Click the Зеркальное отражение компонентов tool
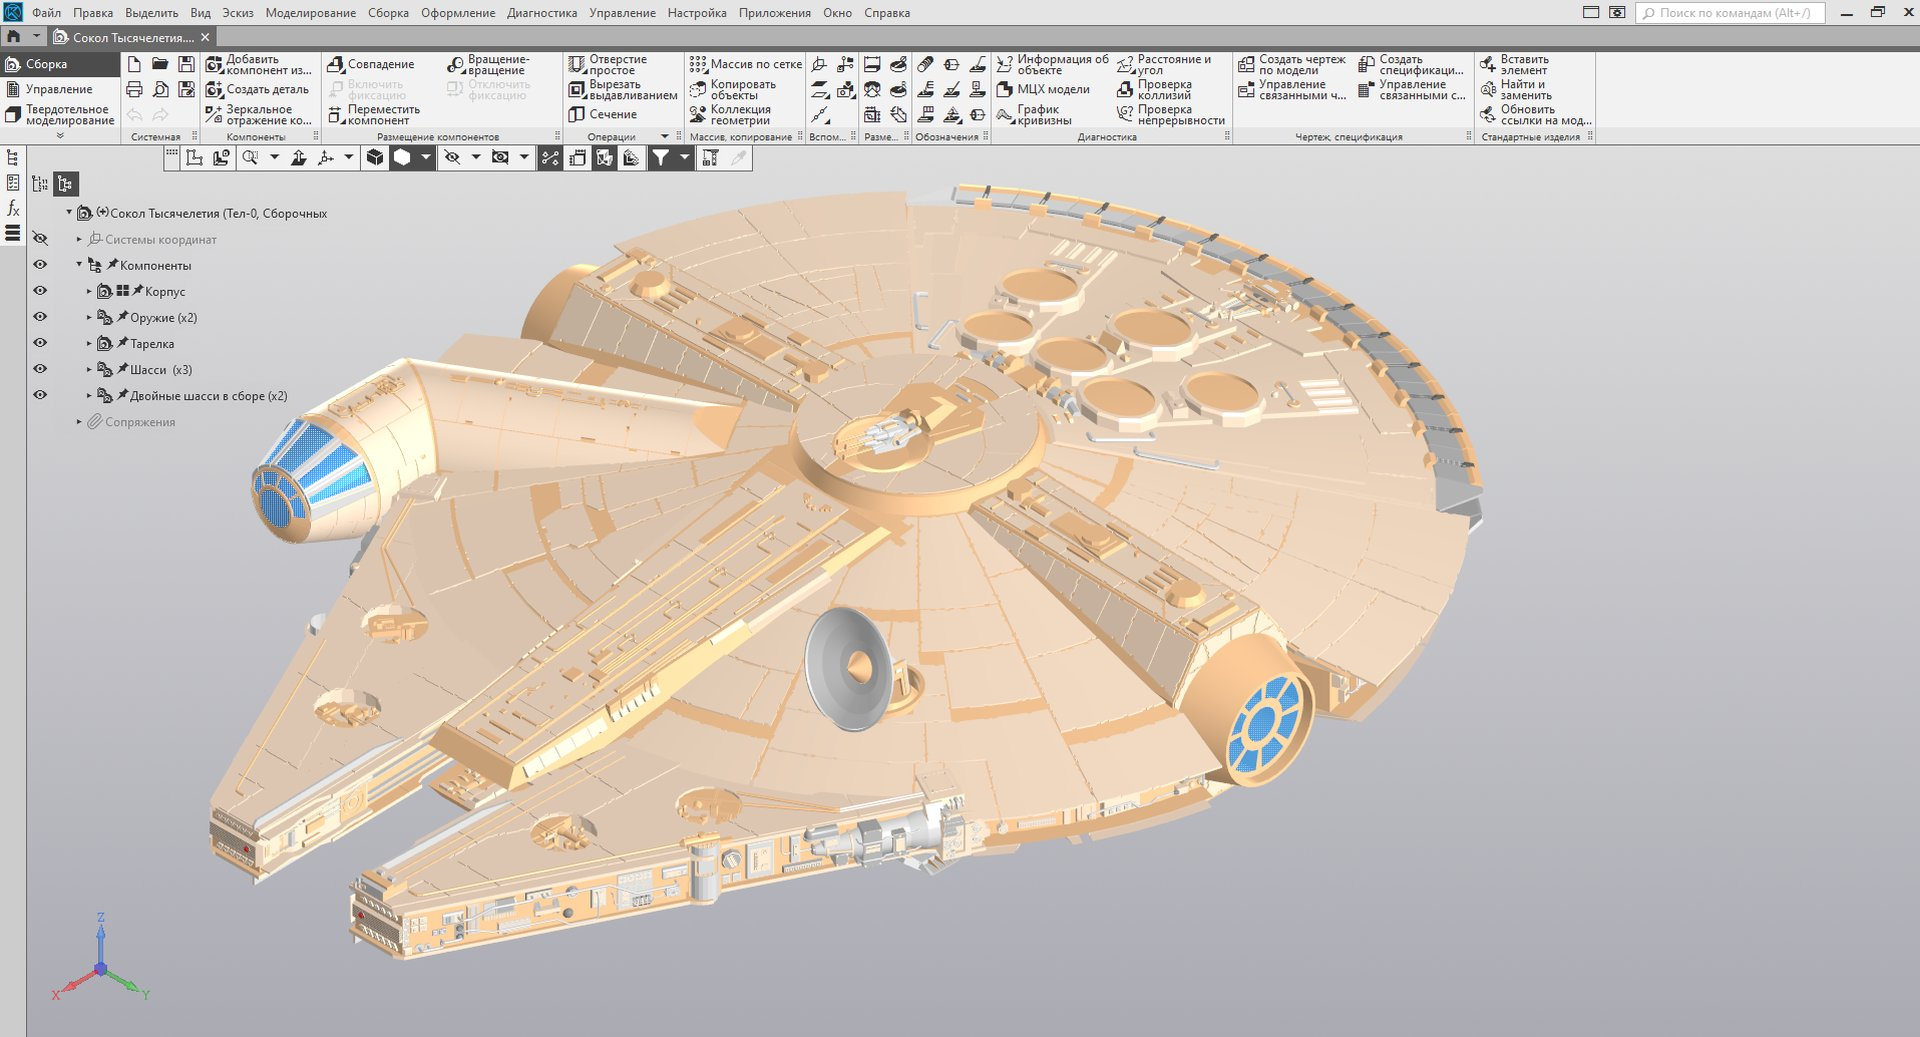This screenshot has height=1037, width=1920. (x=259, y=115)
